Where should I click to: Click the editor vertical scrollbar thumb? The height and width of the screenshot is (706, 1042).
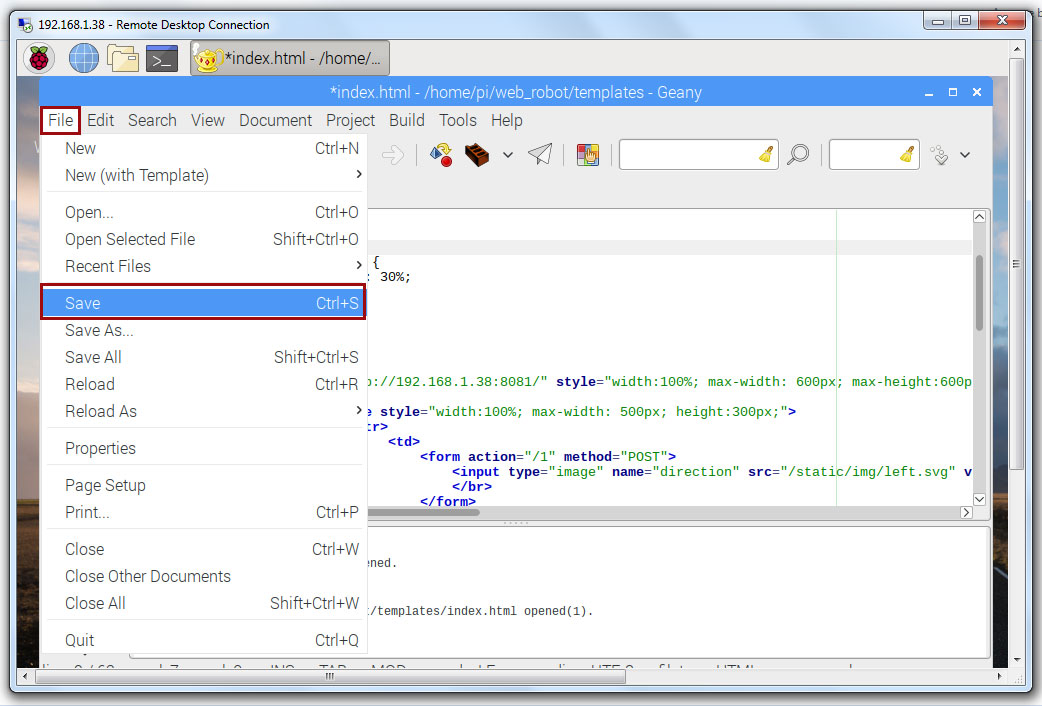coord(979,293)
